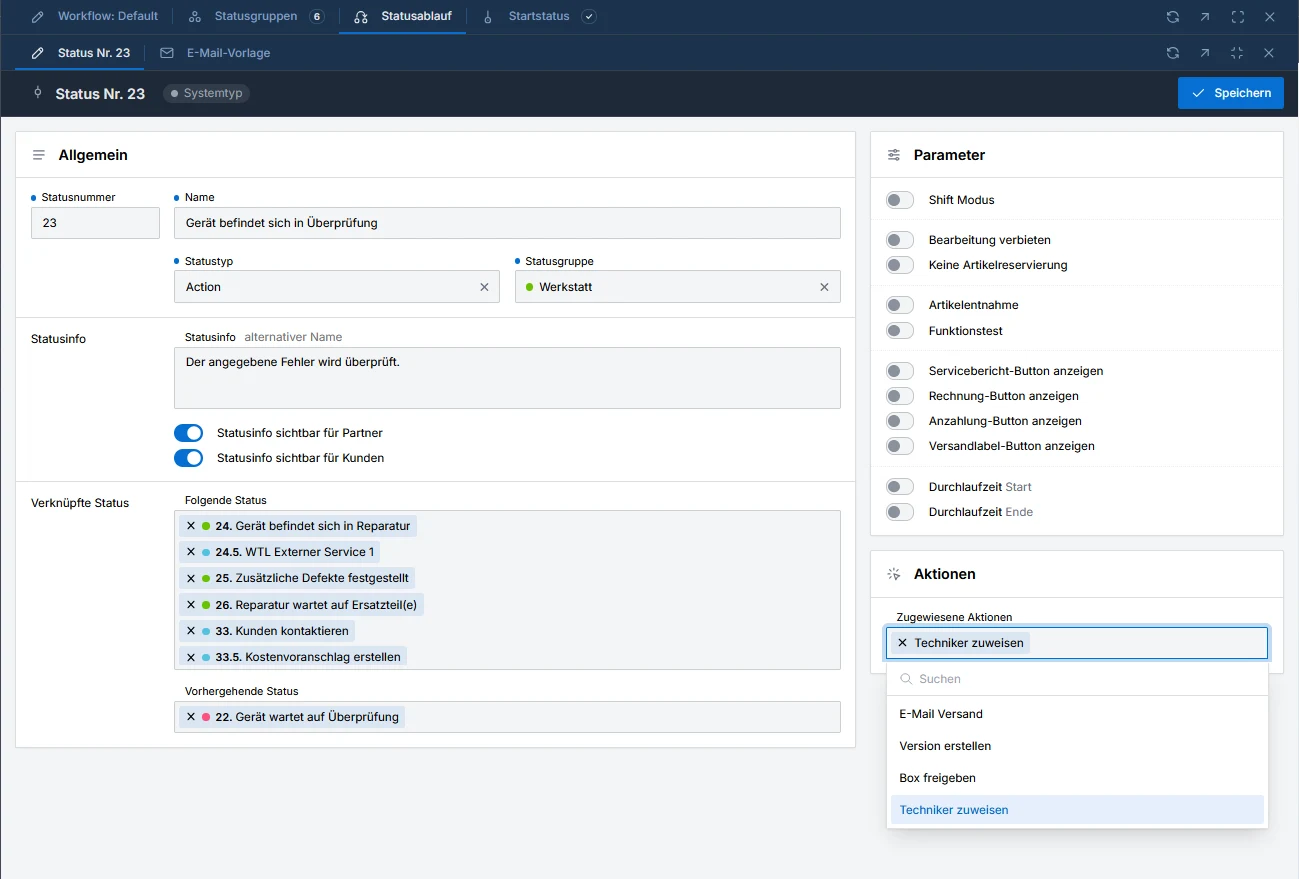Open the Startstatus tab
Viewport: 1299px width, 879px height.
(x=538, y=17)
